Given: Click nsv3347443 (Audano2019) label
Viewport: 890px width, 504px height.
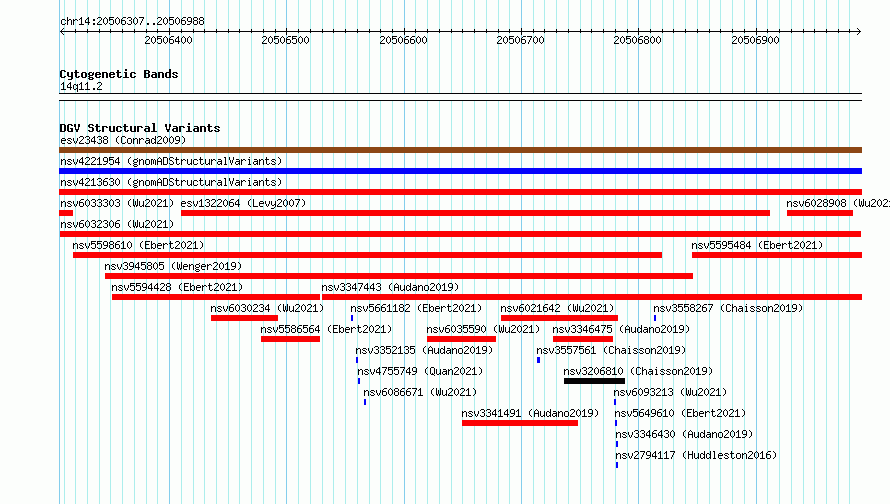Looking at the screenshot, I should tap(390, 287).
